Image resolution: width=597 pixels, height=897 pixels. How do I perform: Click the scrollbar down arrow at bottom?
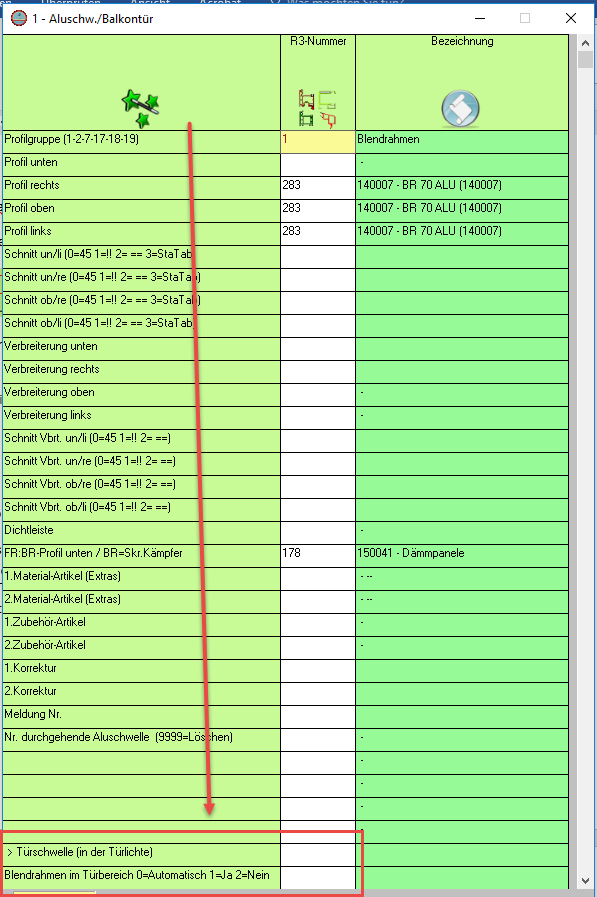[x=585, y=881]
